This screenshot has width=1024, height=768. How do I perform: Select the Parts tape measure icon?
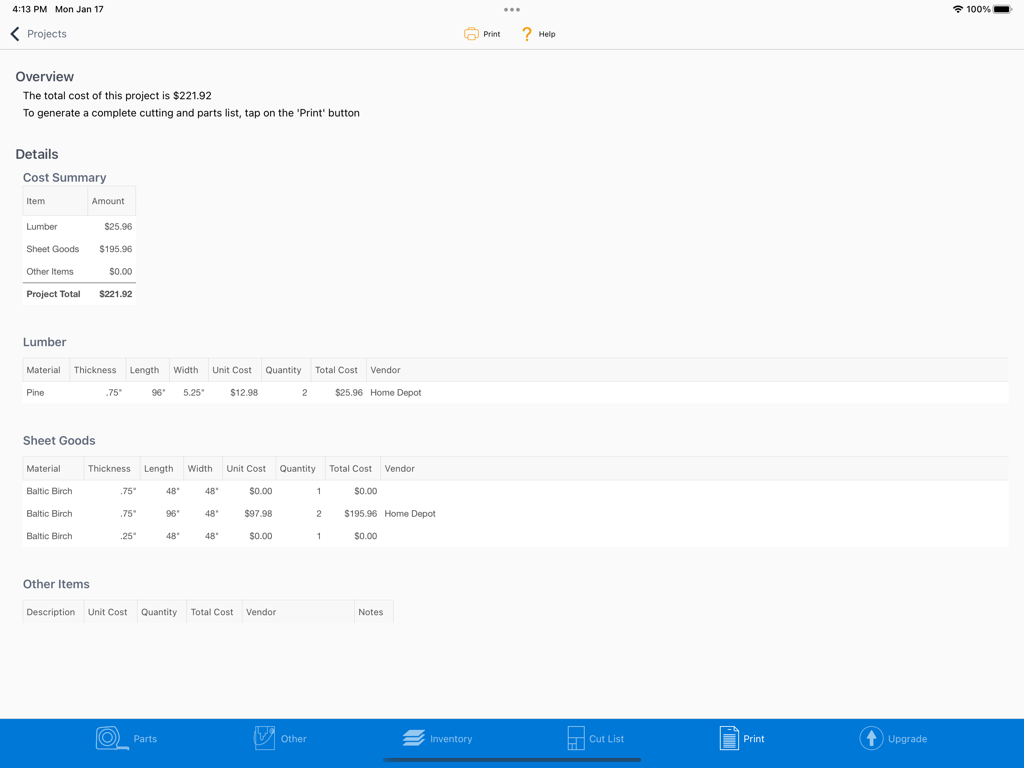pos(108,738)
